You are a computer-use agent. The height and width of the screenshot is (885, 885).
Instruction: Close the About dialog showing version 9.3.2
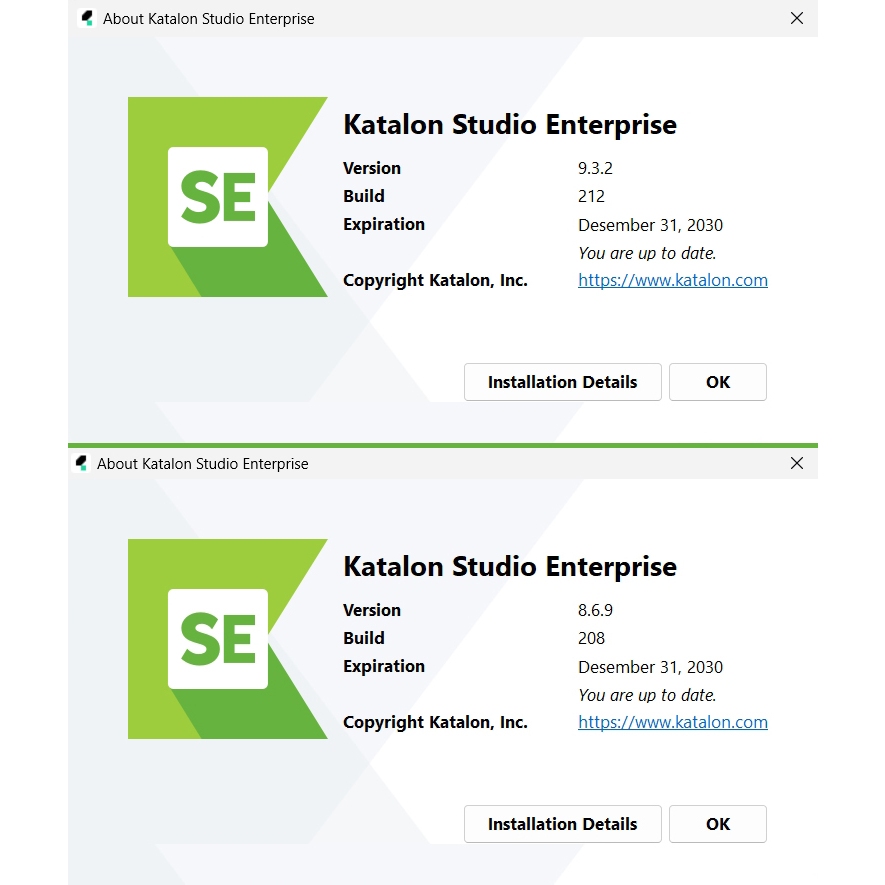point(797,18)
